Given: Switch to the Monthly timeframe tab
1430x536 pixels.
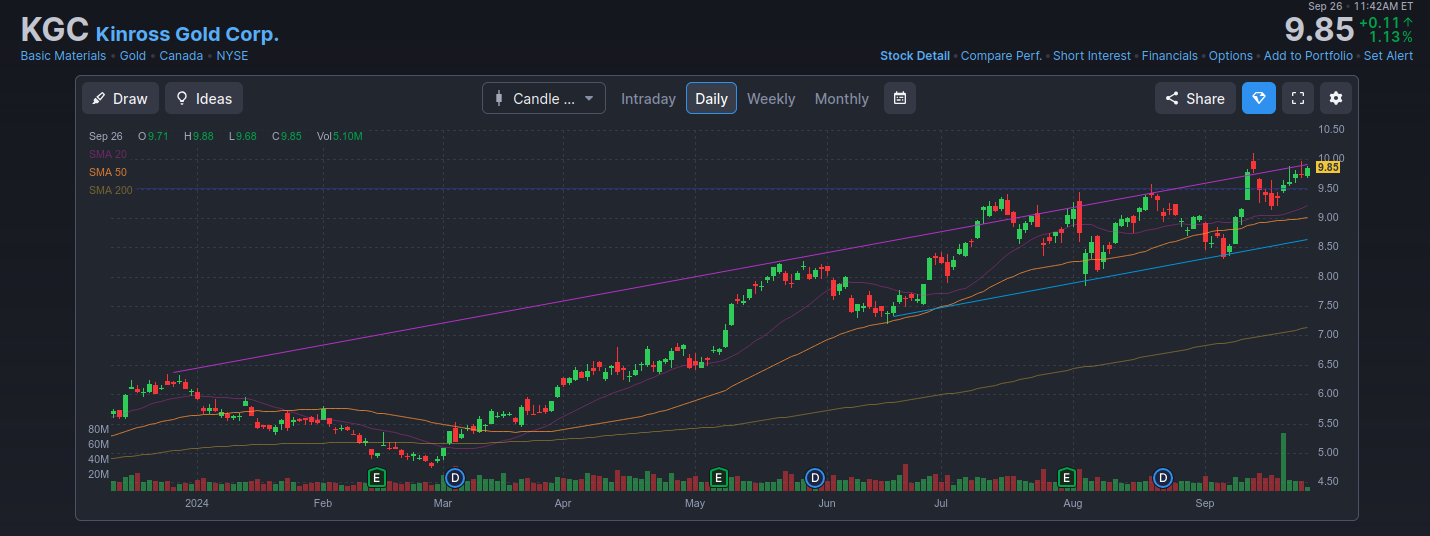Looking at the screenshot, I should click(x=841, y=98).
